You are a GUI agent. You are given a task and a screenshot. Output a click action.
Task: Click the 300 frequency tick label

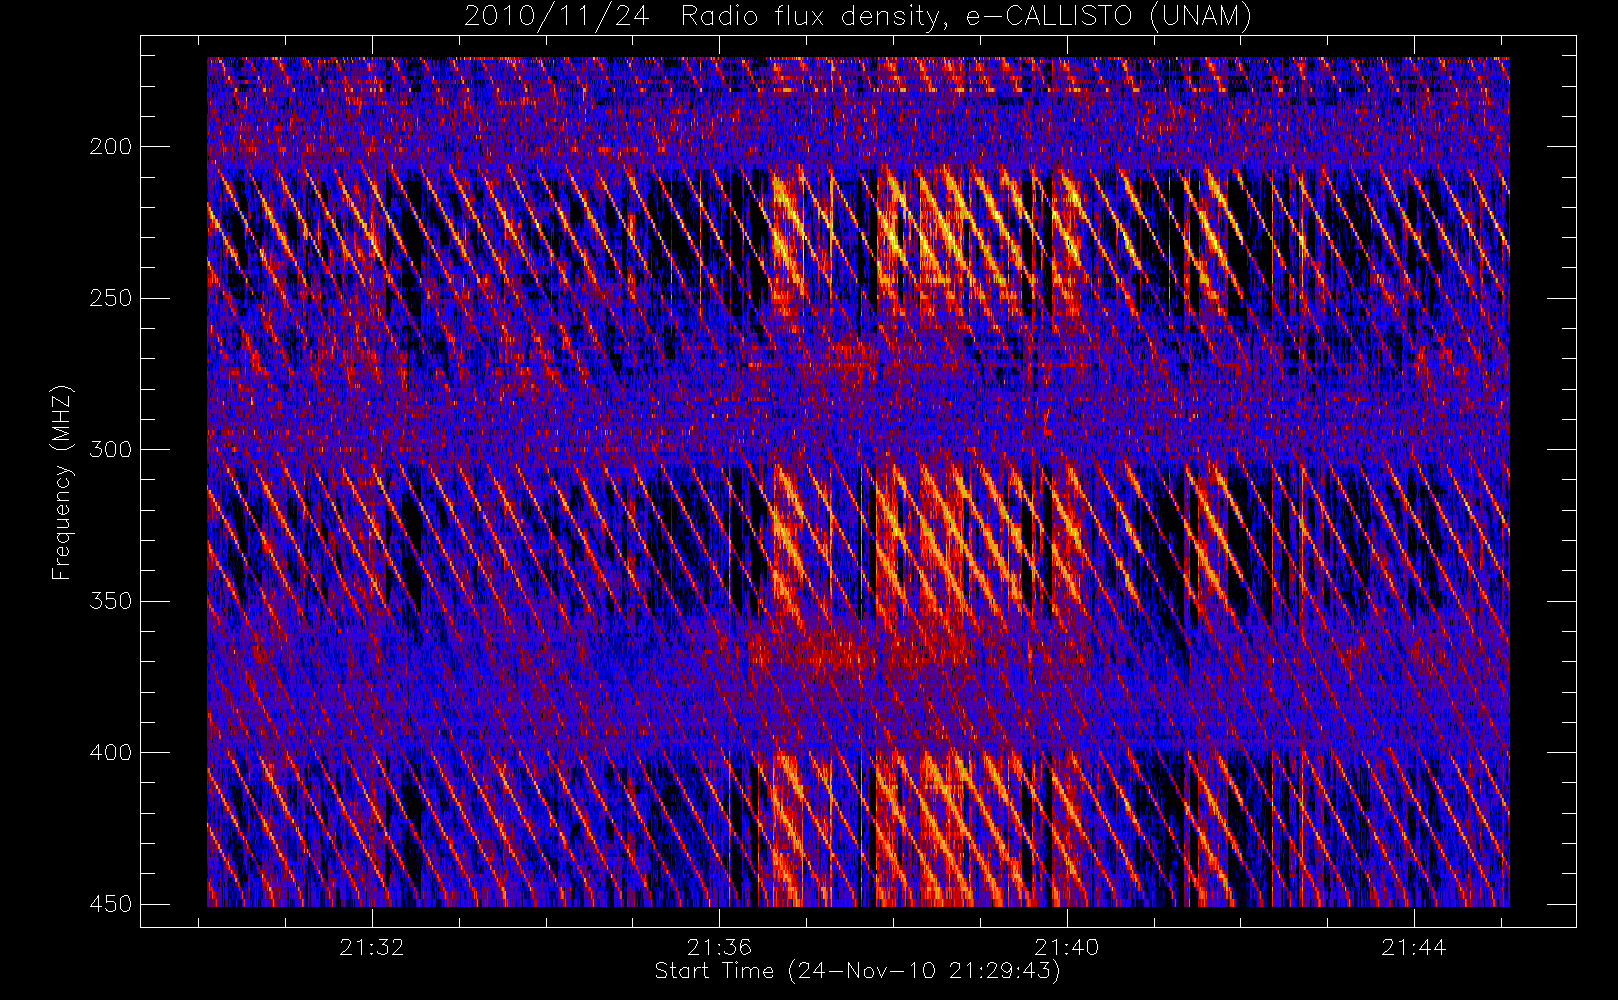tap(110, 449)
